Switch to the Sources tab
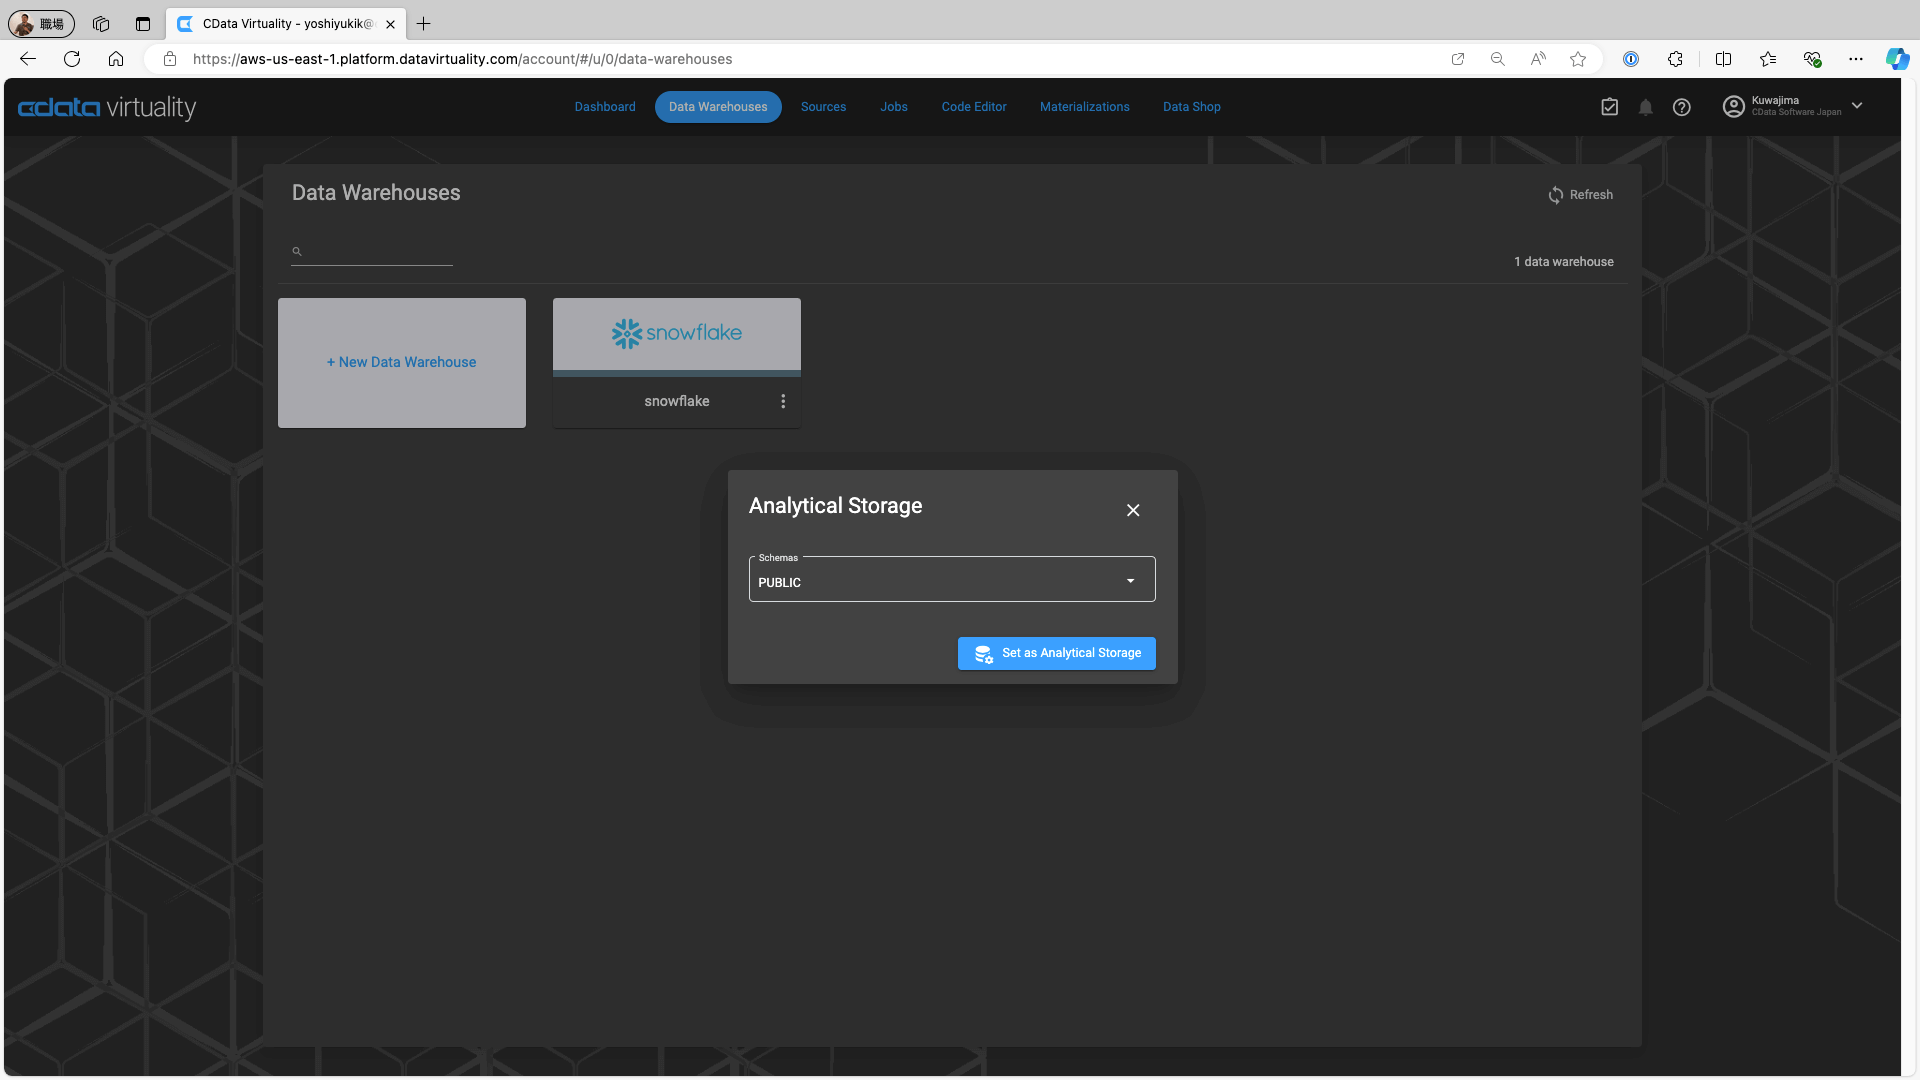The height and width of the screenshot is (1080, 1920). 823,107
